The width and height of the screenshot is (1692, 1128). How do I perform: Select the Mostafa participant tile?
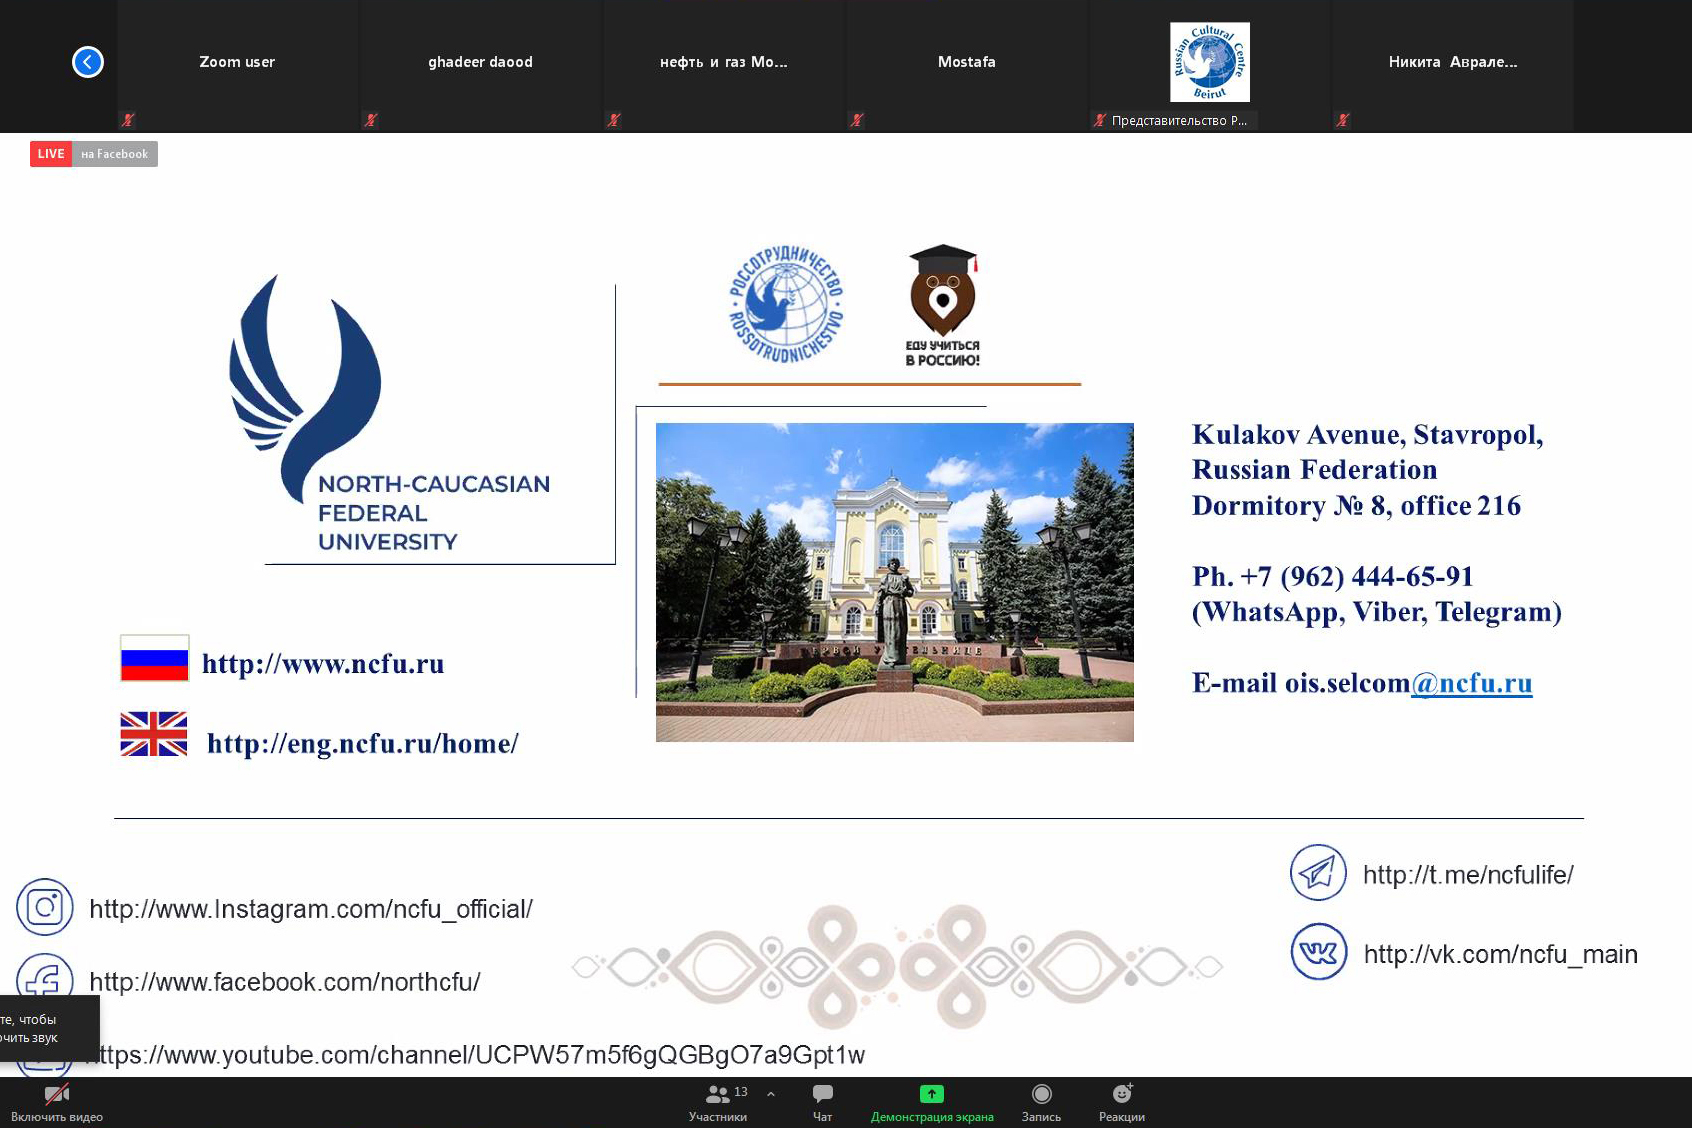coord(966,66)
